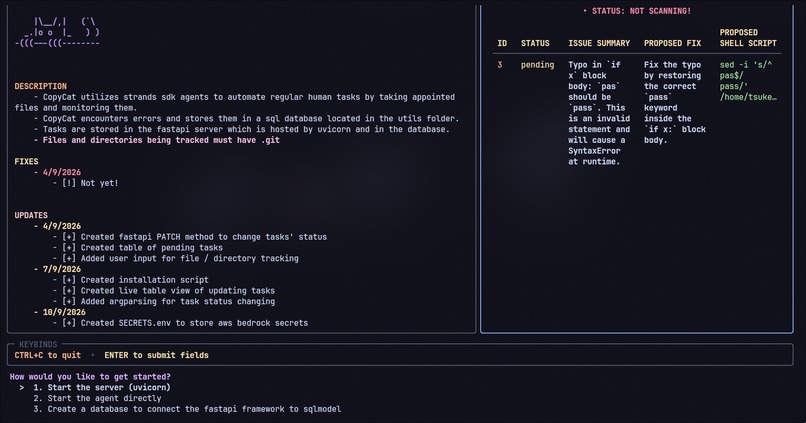The height and width of the screenshot is (423, 806).
Task: Click the STATUS column header
Action: [x=535, y=43]
